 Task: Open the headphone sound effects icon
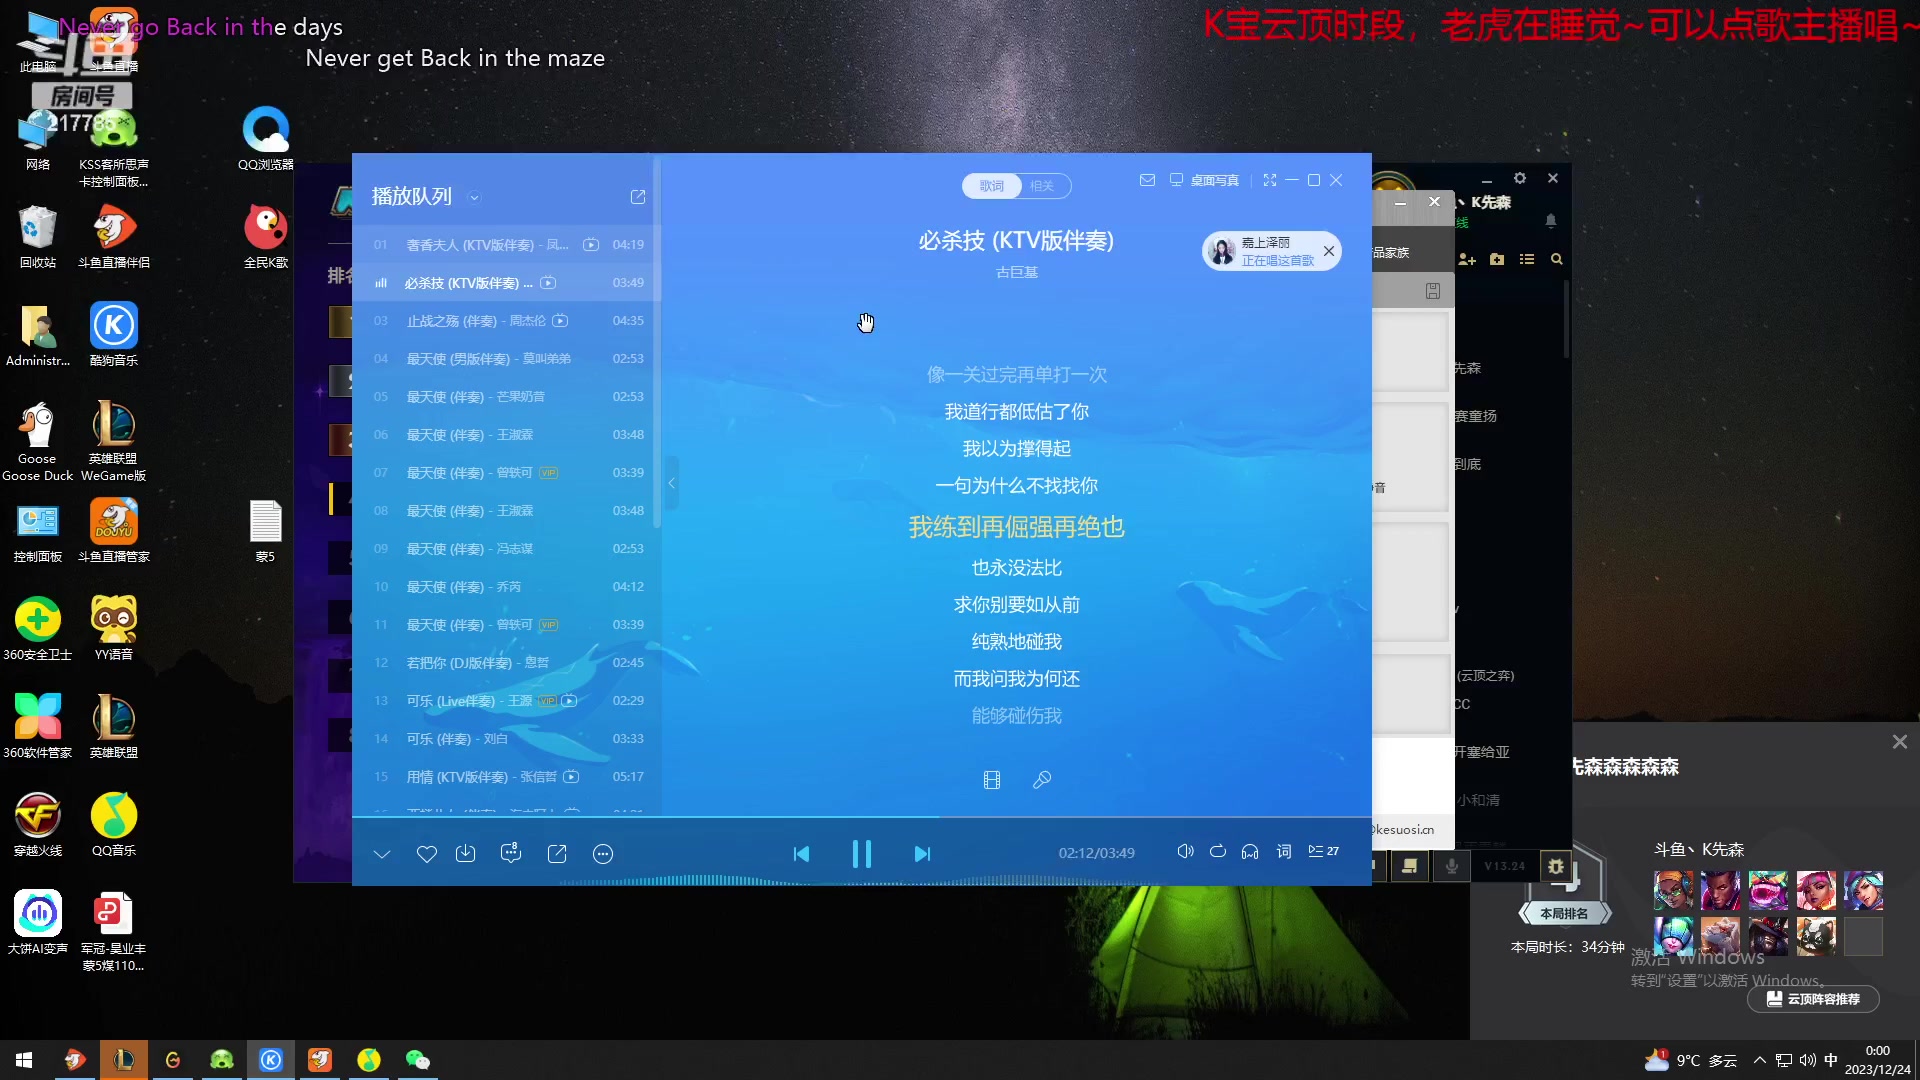pyautogui.click(x=1250, y=852)
